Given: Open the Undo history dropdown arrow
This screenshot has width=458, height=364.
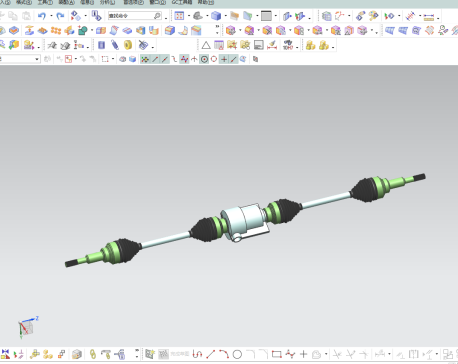Looking at the screenshot, I should click(x=51, y=16).
